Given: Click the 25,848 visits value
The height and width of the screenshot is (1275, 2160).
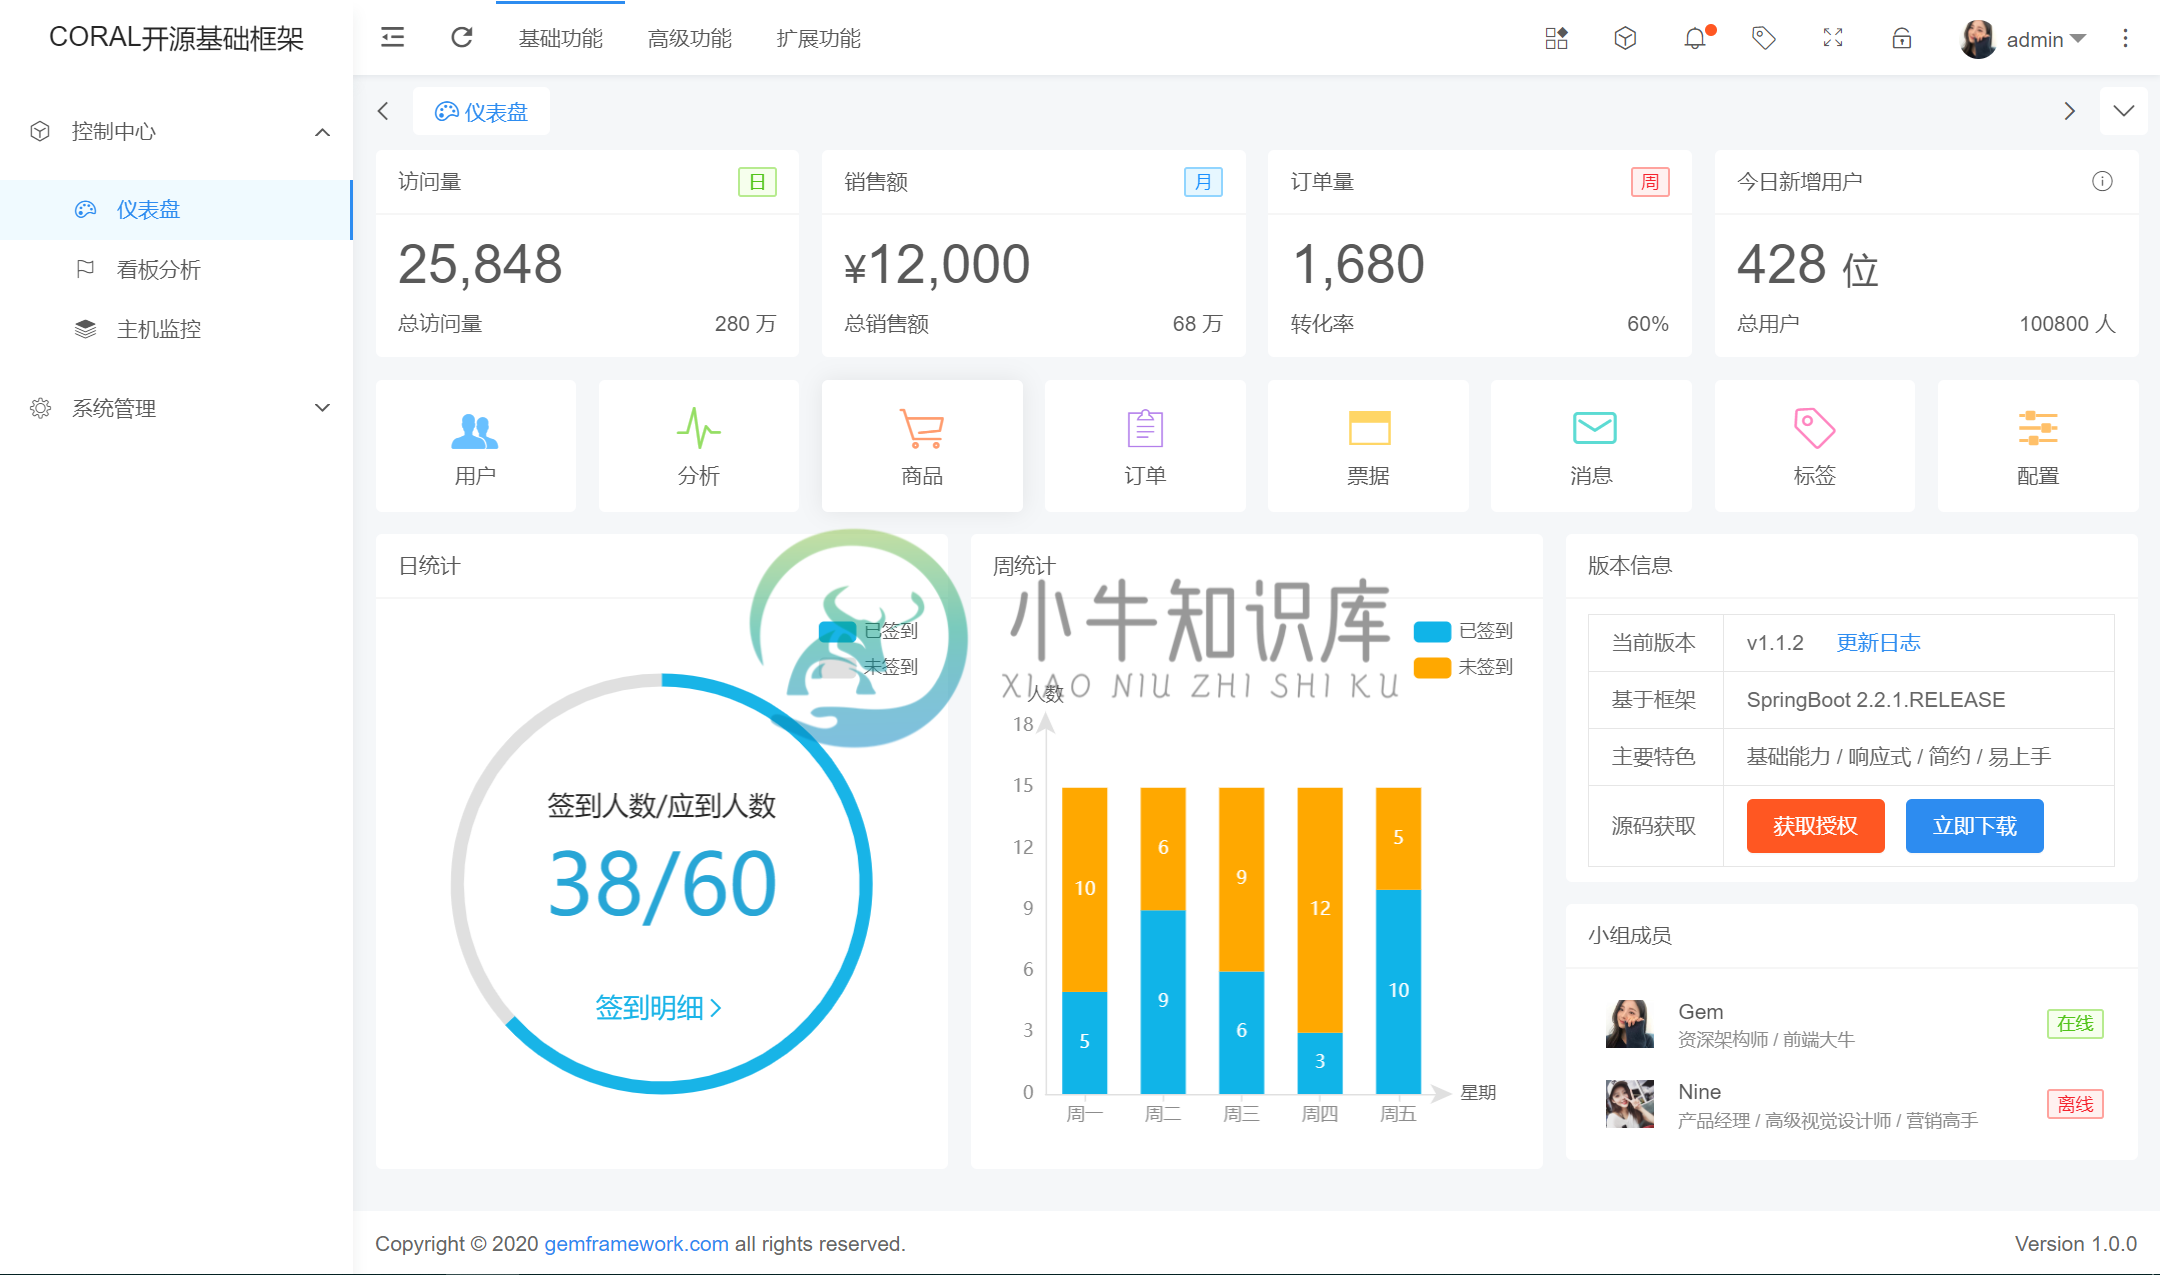Looking at the screenshot, I should click(480, 264).
